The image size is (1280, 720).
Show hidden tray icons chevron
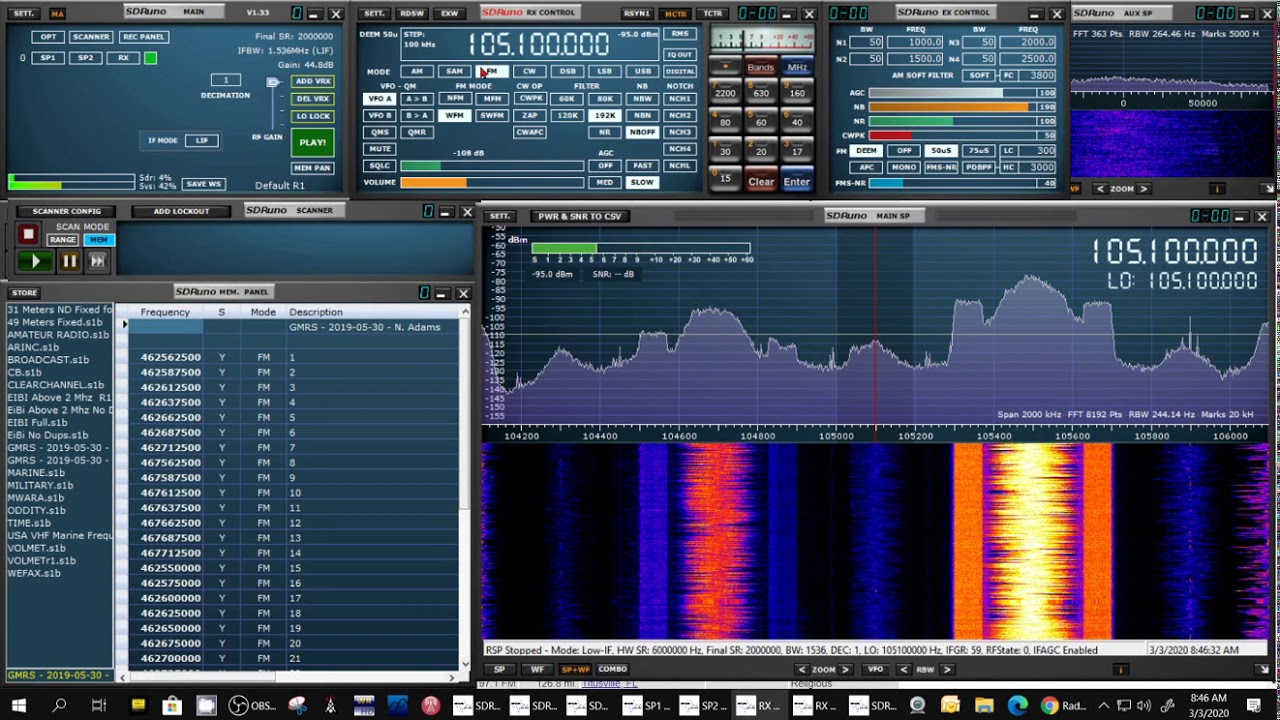(x=1105, y=705)
